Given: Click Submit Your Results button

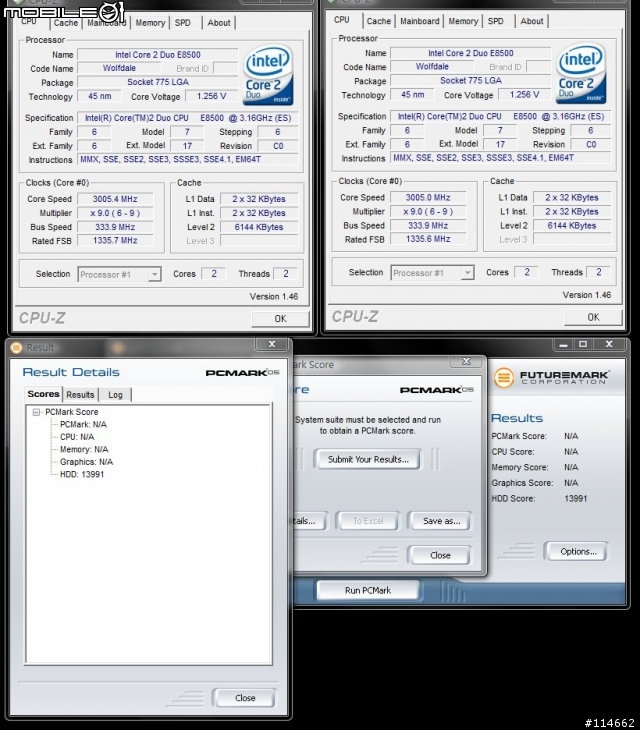Looking at the screenshot, I should 368,459.
